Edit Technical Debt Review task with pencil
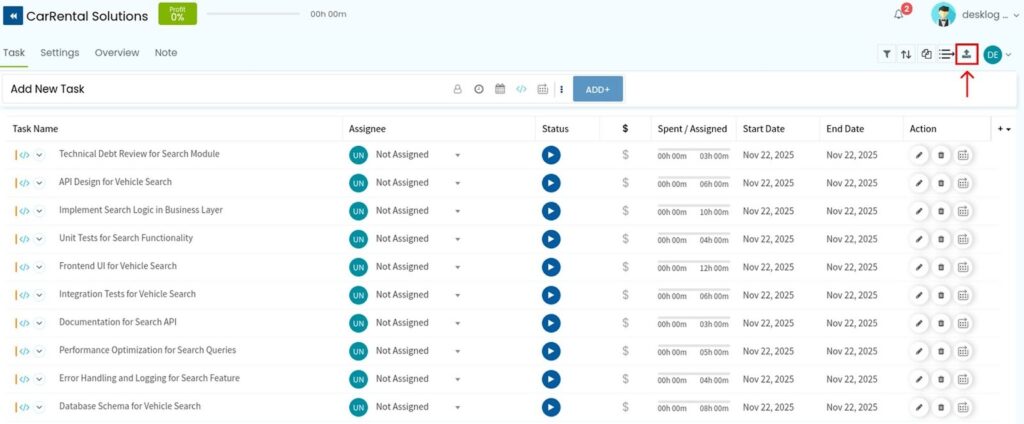The width and height of the screenshot is (1024, 424). click(919, 155)
